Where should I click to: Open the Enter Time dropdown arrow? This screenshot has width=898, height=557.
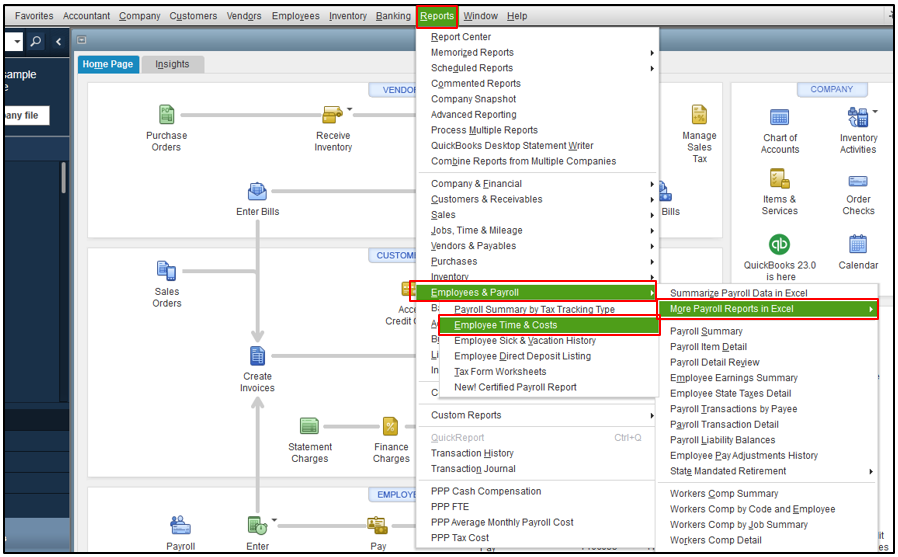274,520
